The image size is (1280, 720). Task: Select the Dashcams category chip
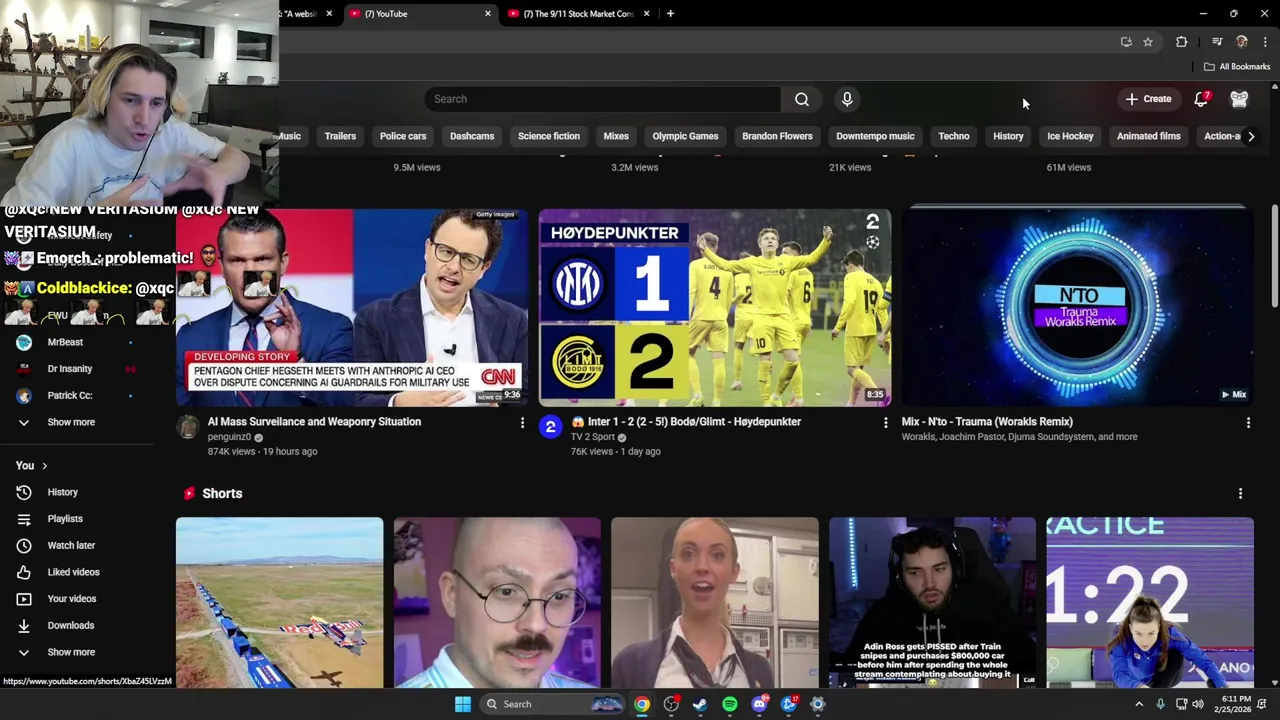[x=472, y=136]
